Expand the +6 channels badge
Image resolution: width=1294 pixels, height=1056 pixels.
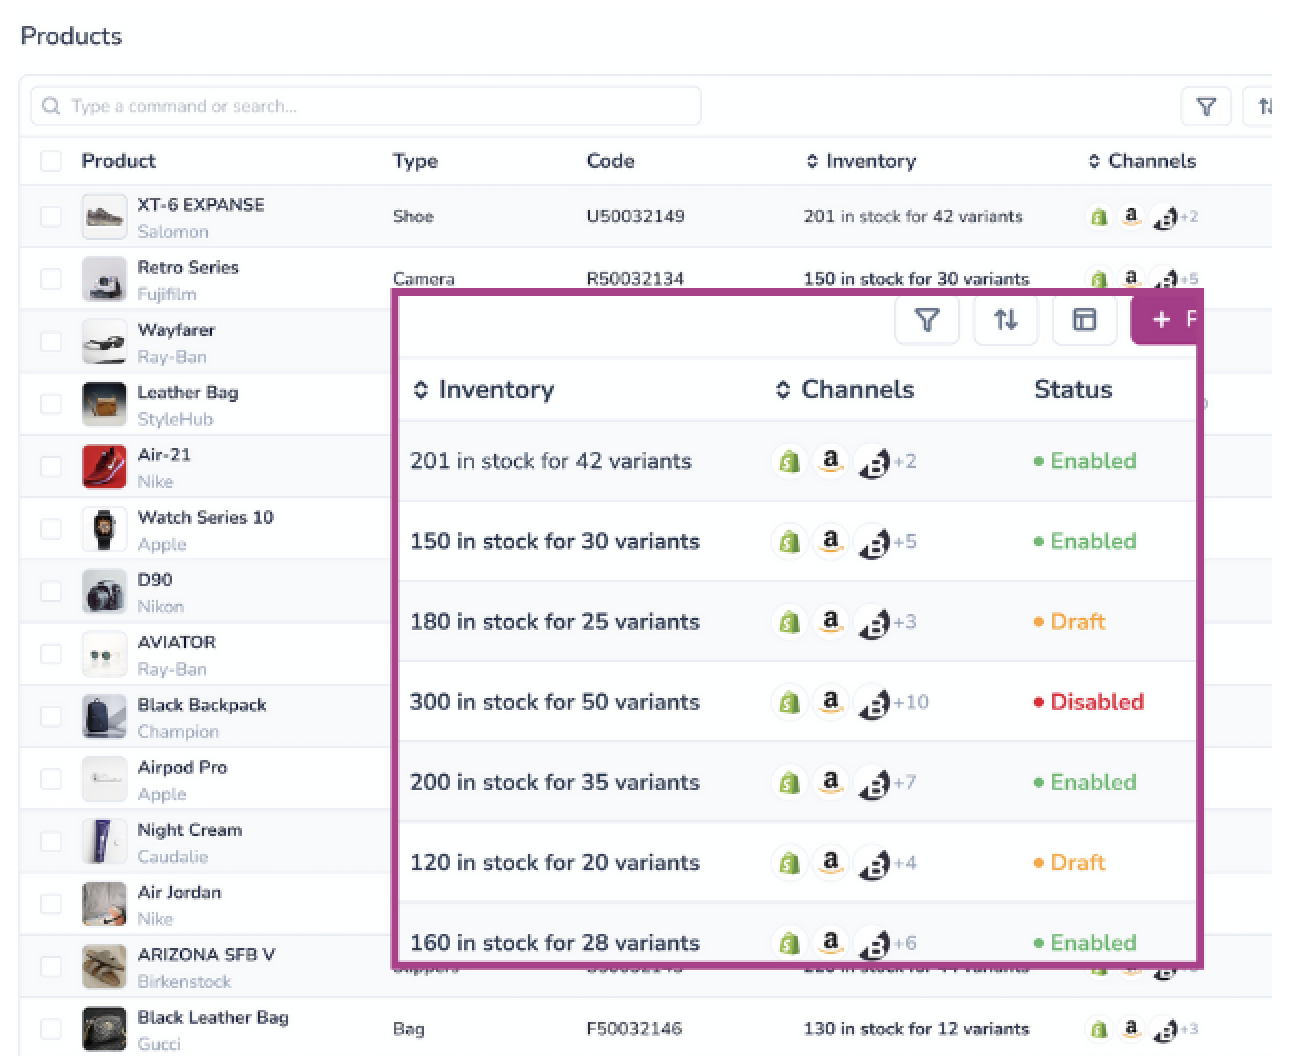coord(905,943)
